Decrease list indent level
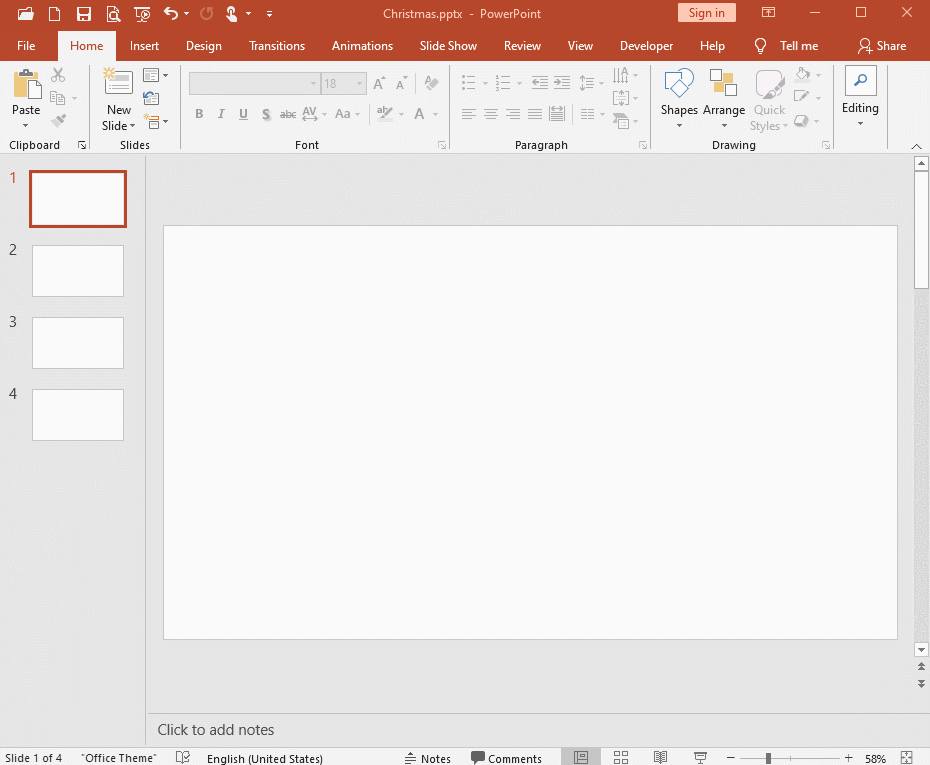This screenshot has height=765, width=930. 539,82
